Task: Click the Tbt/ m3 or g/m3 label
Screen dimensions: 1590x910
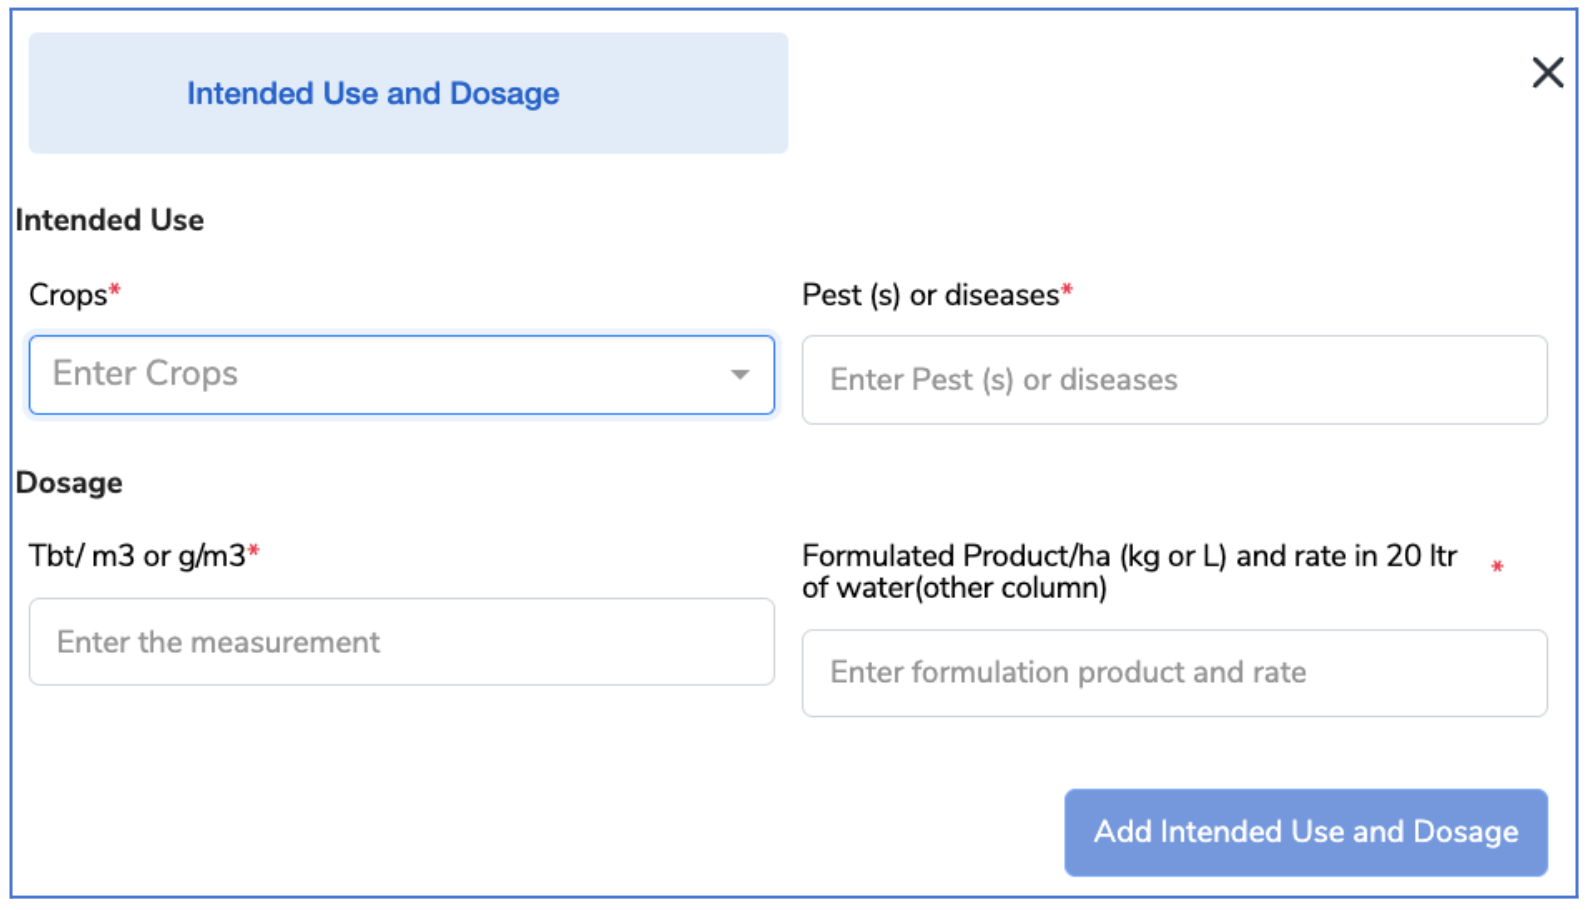Action: pos(137,556)
